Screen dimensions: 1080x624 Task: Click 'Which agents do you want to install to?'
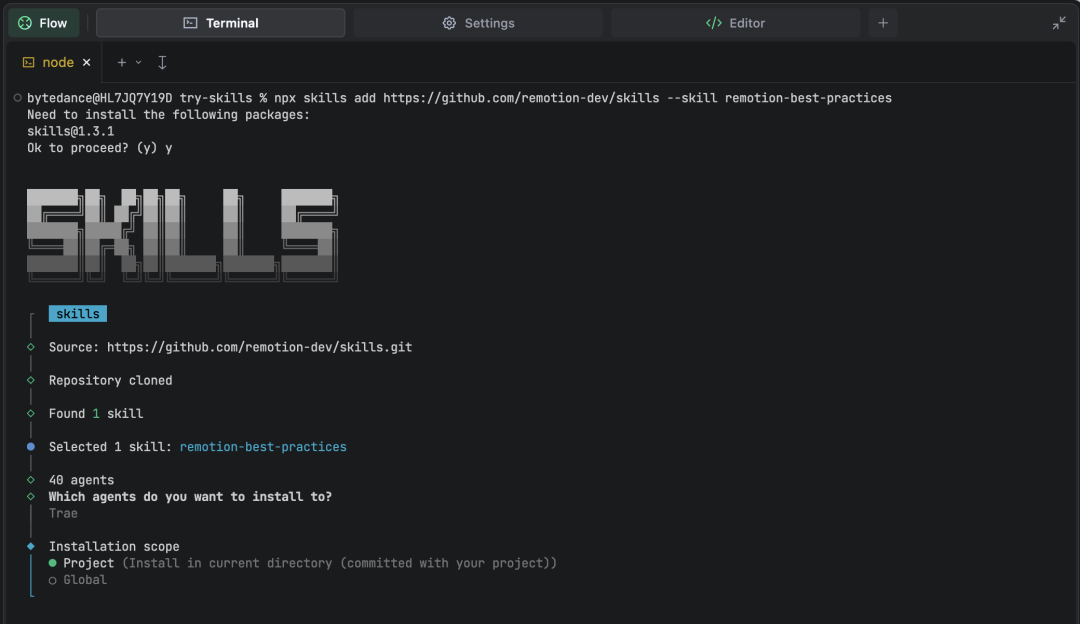tap(190, 497)
